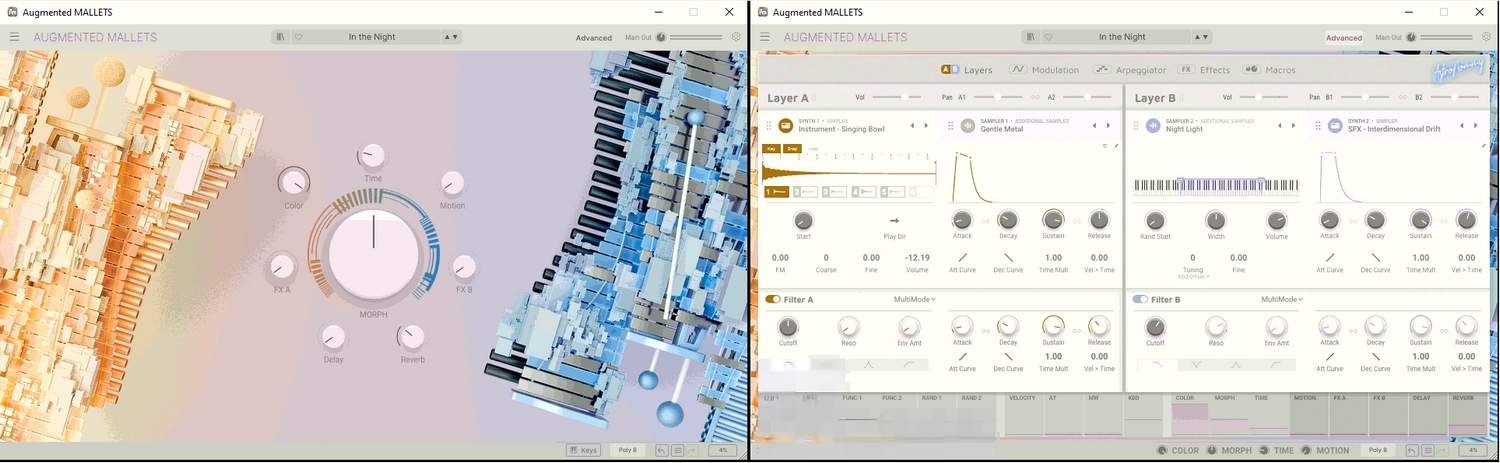Open Poly 8 polyphony menu in right window
Screen dimensions: 1500x463
(x=1378, y=450)
